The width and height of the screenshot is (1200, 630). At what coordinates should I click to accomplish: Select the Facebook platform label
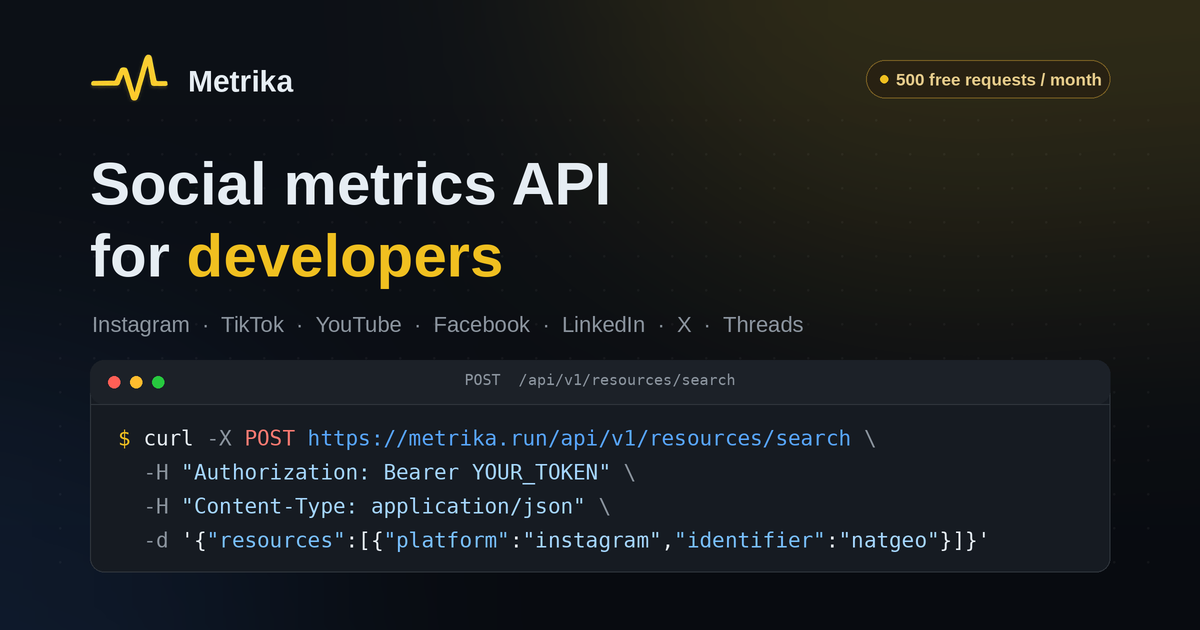click(x=481, y=325)
